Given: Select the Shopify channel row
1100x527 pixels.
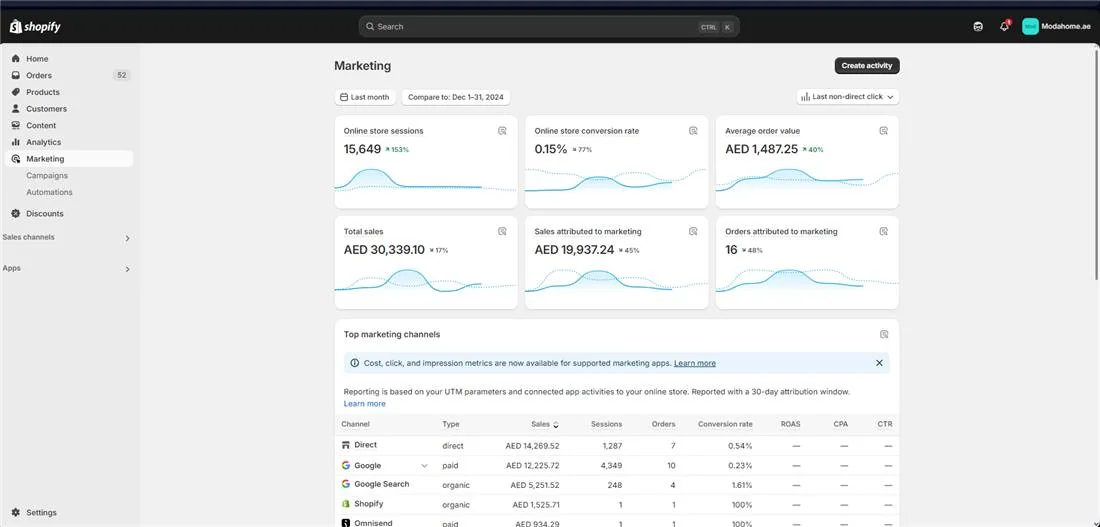Looking at the screenshot, I should point(617,505).
